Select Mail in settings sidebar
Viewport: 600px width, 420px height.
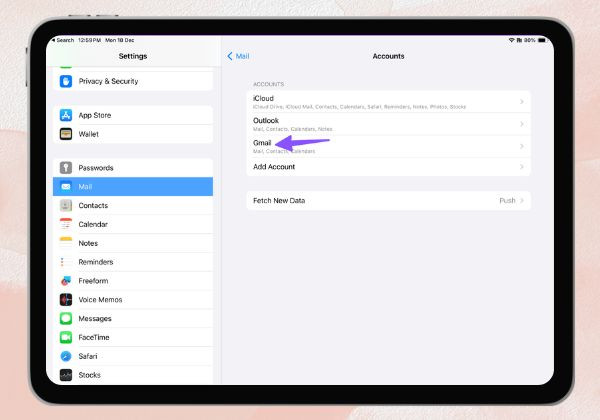point(133,186)
